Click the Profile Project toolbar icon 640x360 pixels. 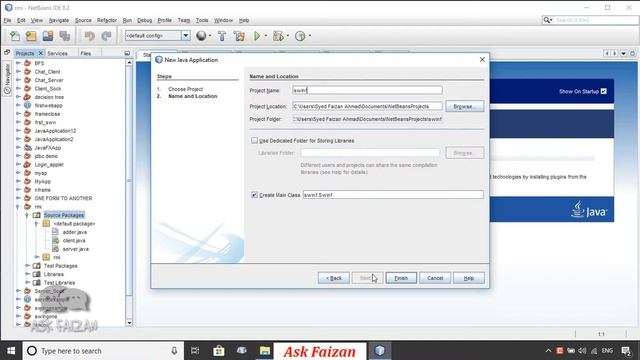tap(300, 36)
